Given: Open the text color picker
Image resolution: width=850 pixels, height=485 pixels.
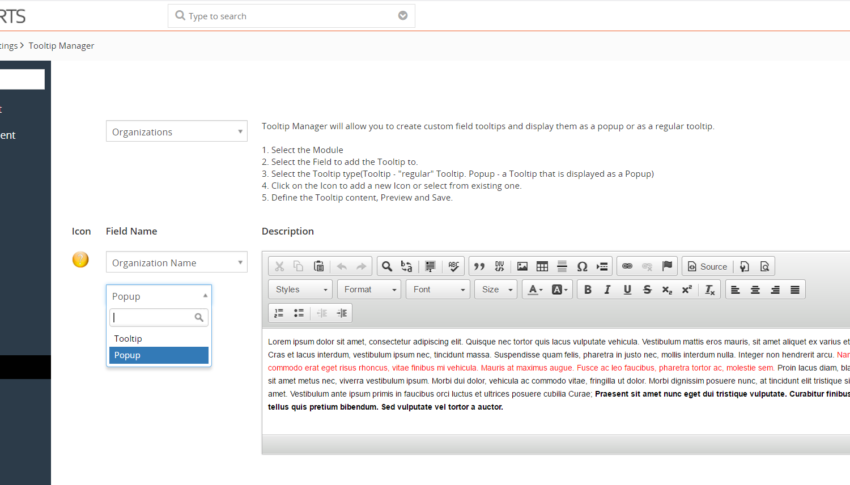Looking at the screenshot, I should click(x=535, y=289).
